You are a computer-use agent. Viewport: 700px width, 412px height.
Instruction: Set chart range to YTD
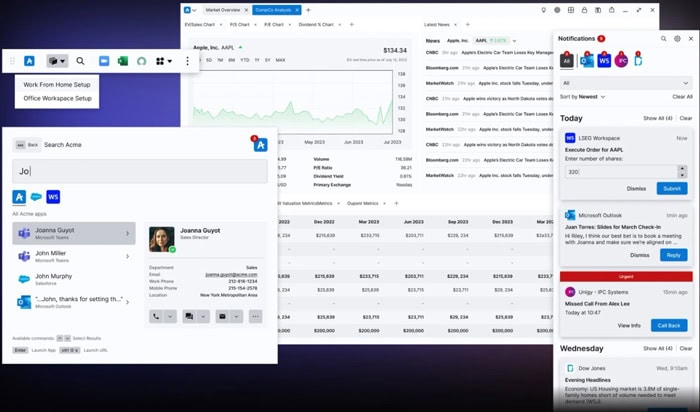coord(245,60)
